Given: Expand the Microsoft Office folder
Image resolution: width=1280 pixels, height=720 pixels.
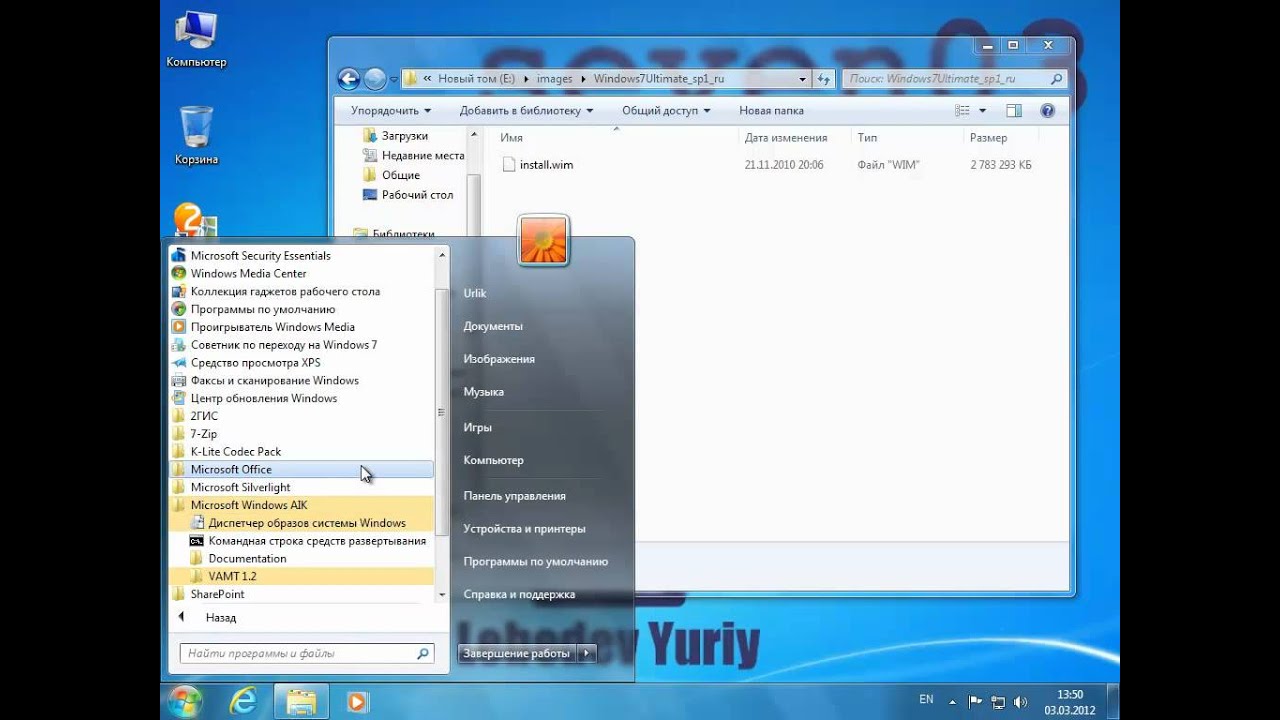Looking at the screenshot, I should pyautogui.click(x=302, y=469).
